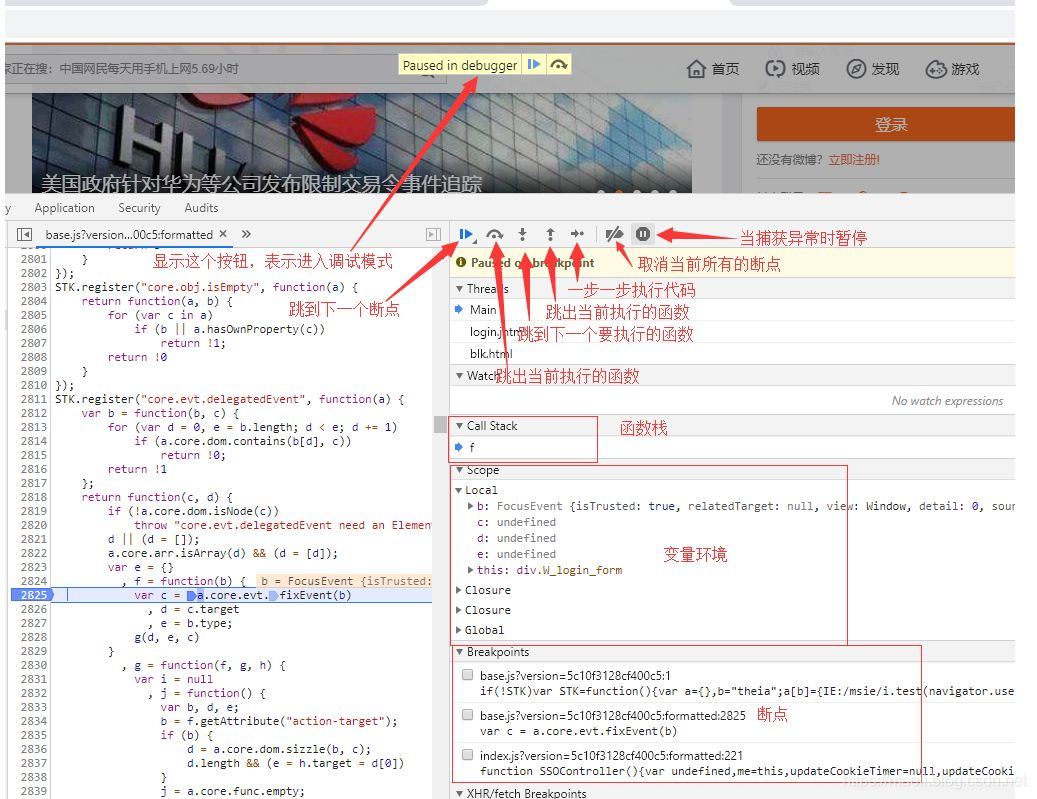Switch to Application panel tab
The width and height of the screenshot is (1037, 799).
tap(64, 208)
